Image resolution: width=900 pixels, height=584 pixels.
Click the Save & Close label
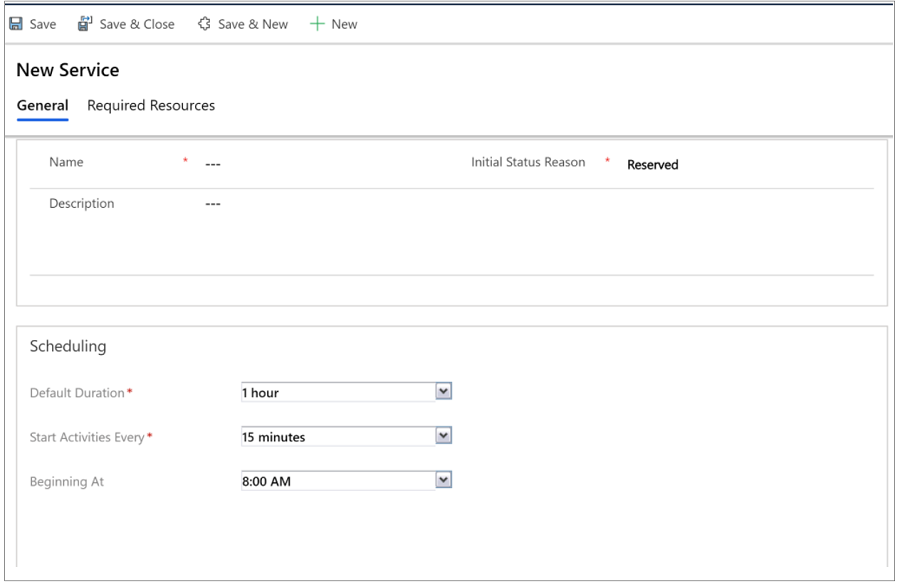(137, 24)
